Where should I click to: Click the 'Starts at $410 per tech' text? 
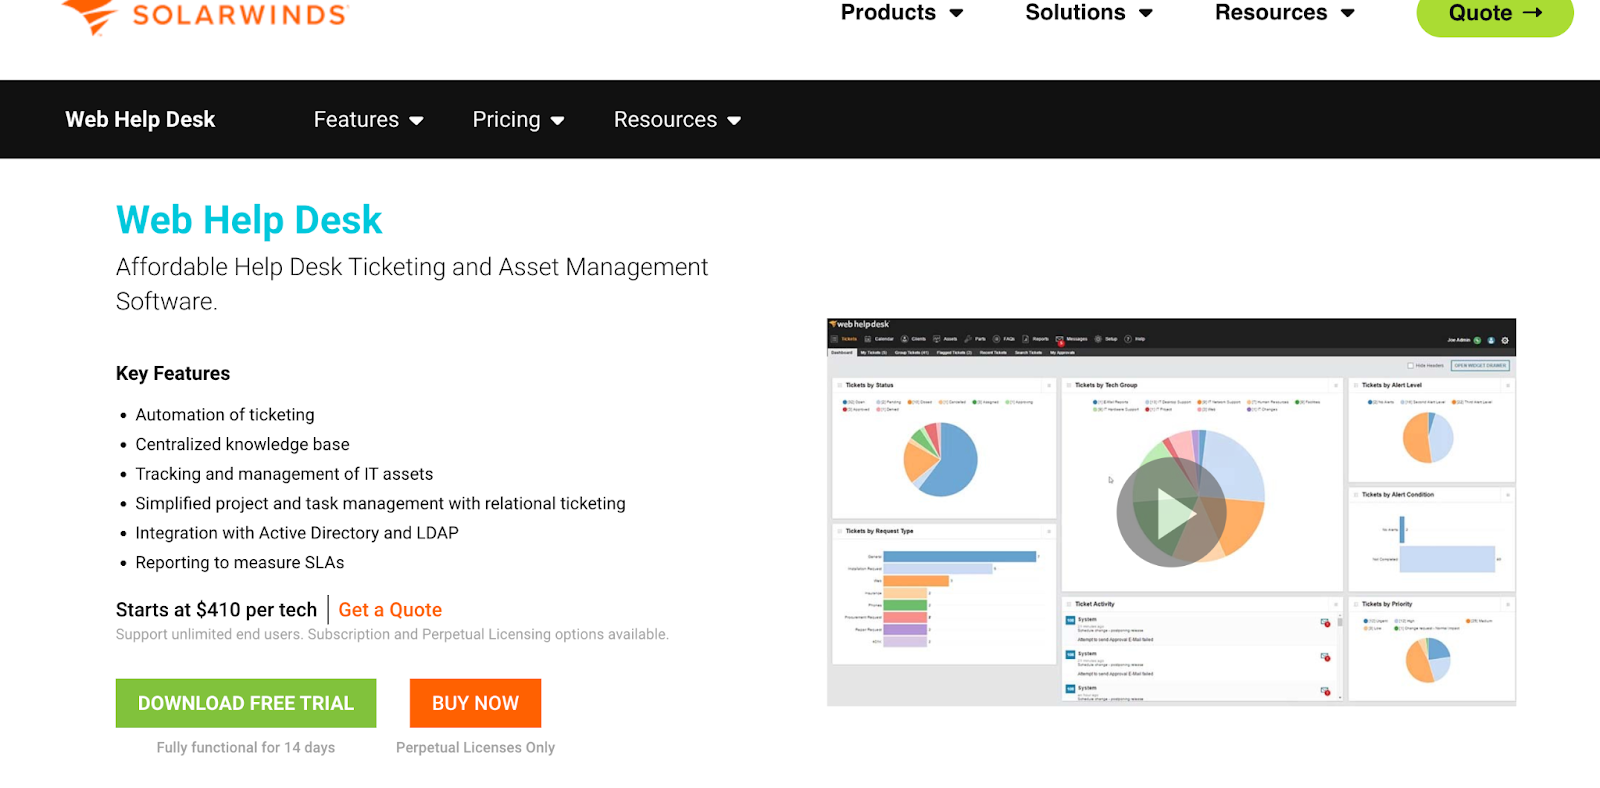[x=216, y=610]
